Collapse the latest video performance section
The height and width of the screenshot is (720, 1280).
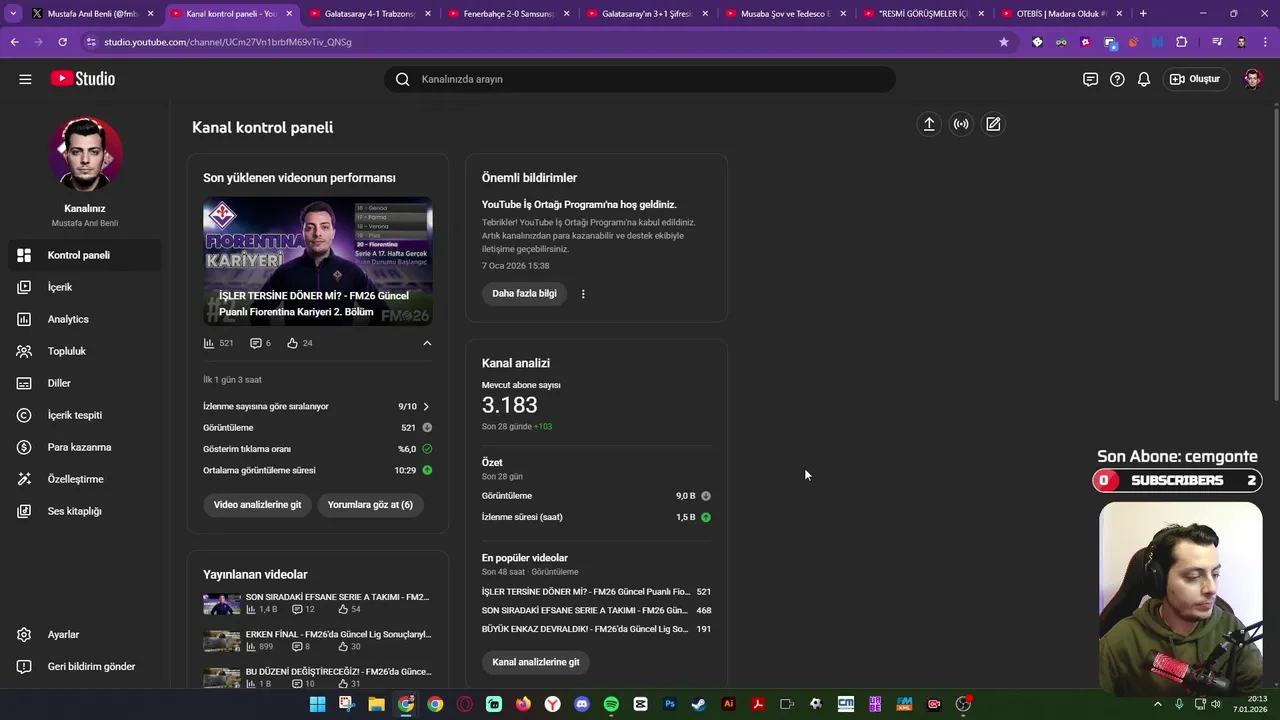tap(427, 343)
